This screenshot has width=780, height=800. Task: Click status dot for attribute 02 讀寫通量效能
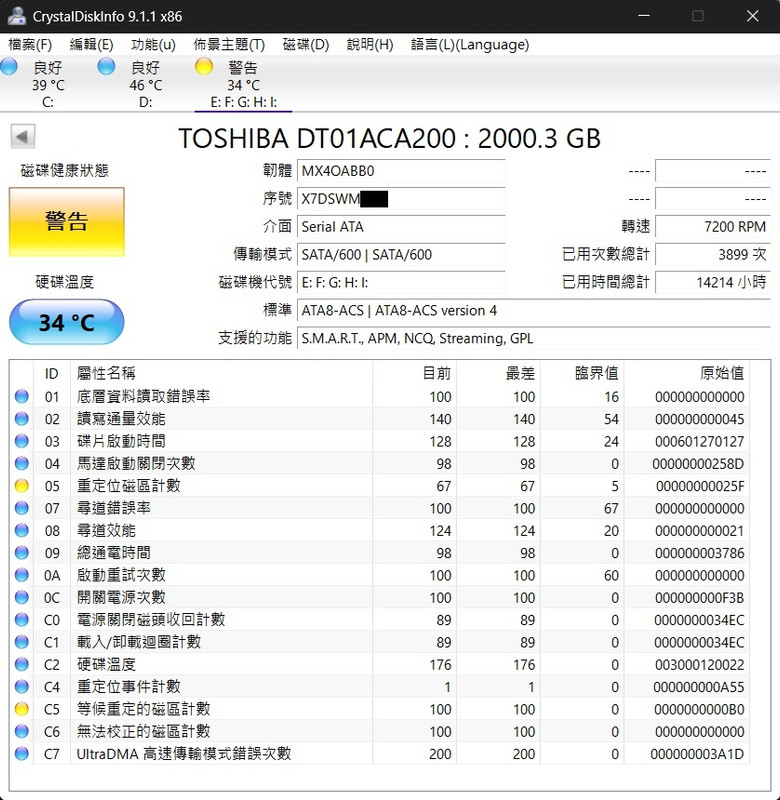click(21, 419)
